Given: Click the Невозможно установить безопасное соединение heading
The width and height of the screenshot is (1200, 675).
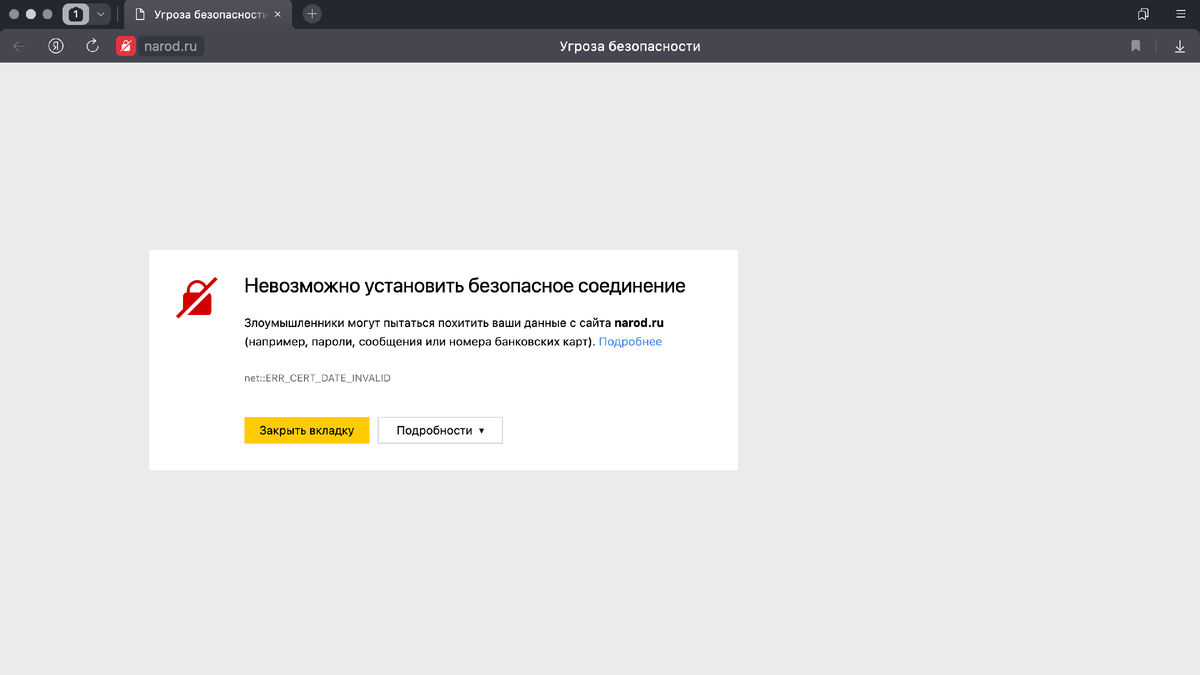Looking at the screenshot, I should point(465,286).
